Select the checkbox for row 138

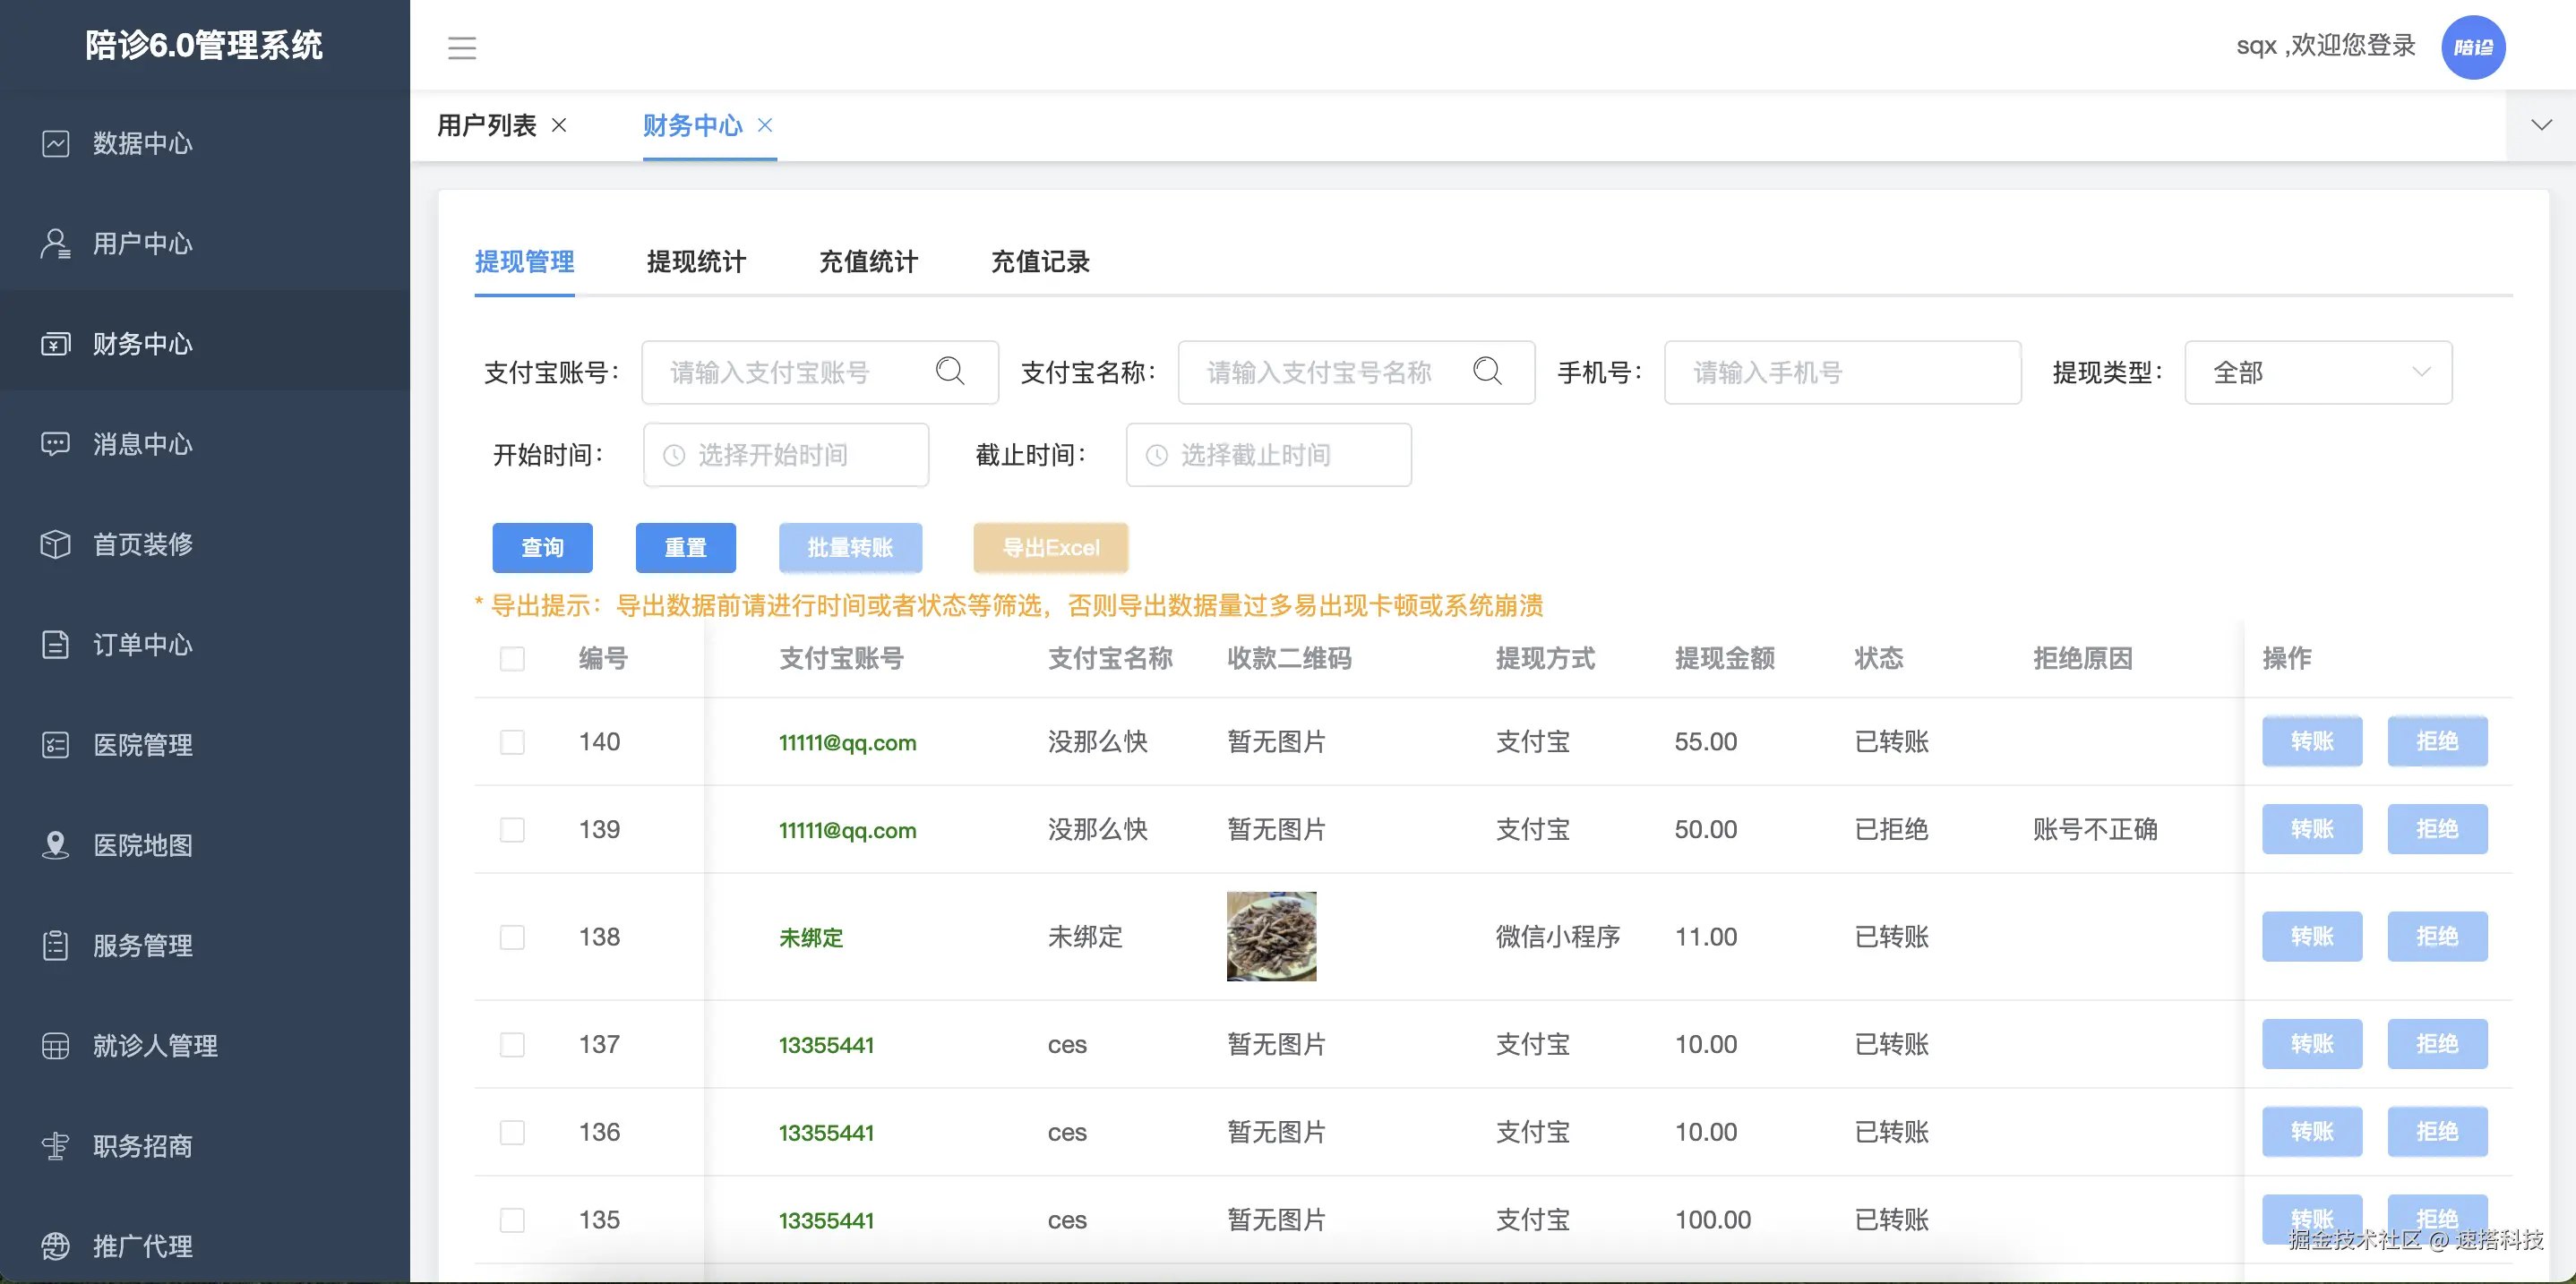[512, 937]
